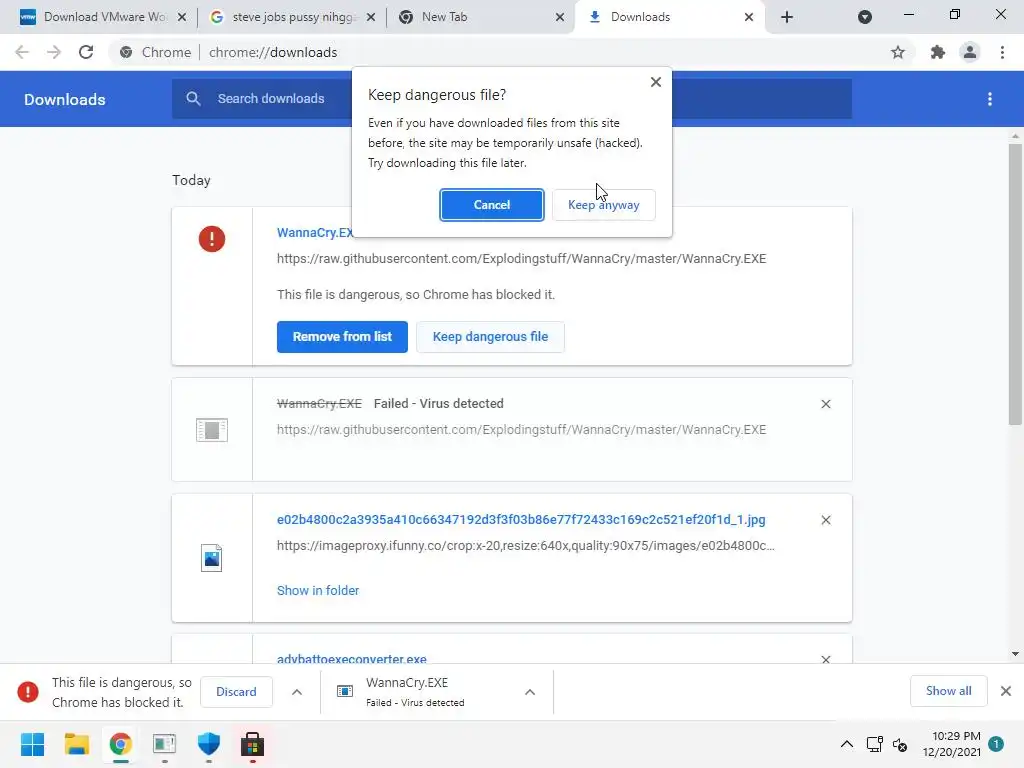
Task: Open the Windows Start menu
Action: (x=32, y=744)
